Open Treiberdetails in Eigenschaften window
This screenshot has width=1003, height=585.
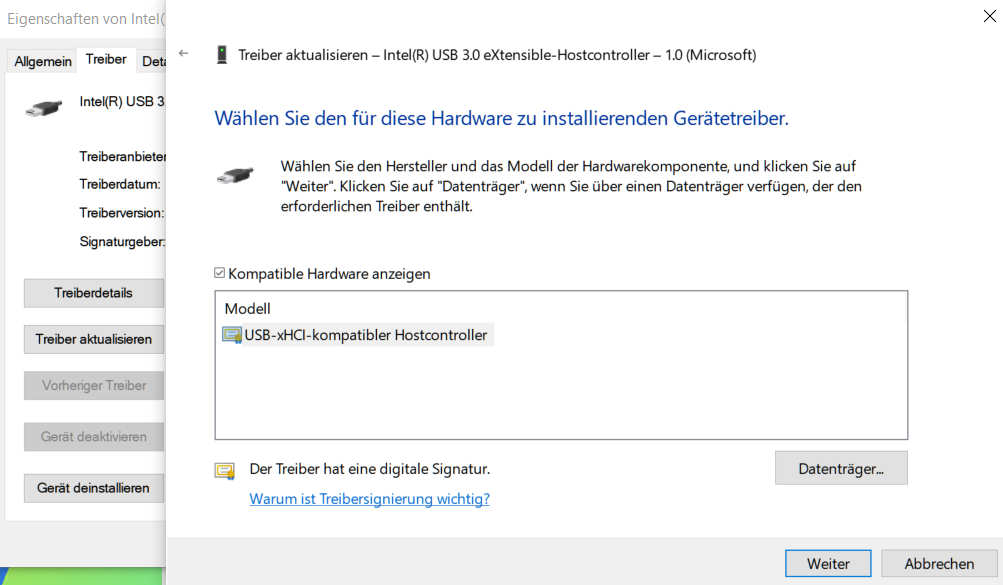coord(93,293)
